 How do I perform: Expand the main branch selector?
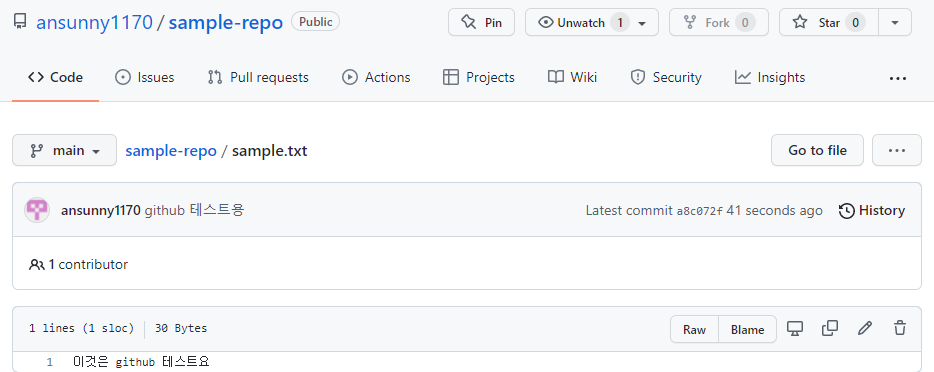pyautogui.click(x=64, y=151)
